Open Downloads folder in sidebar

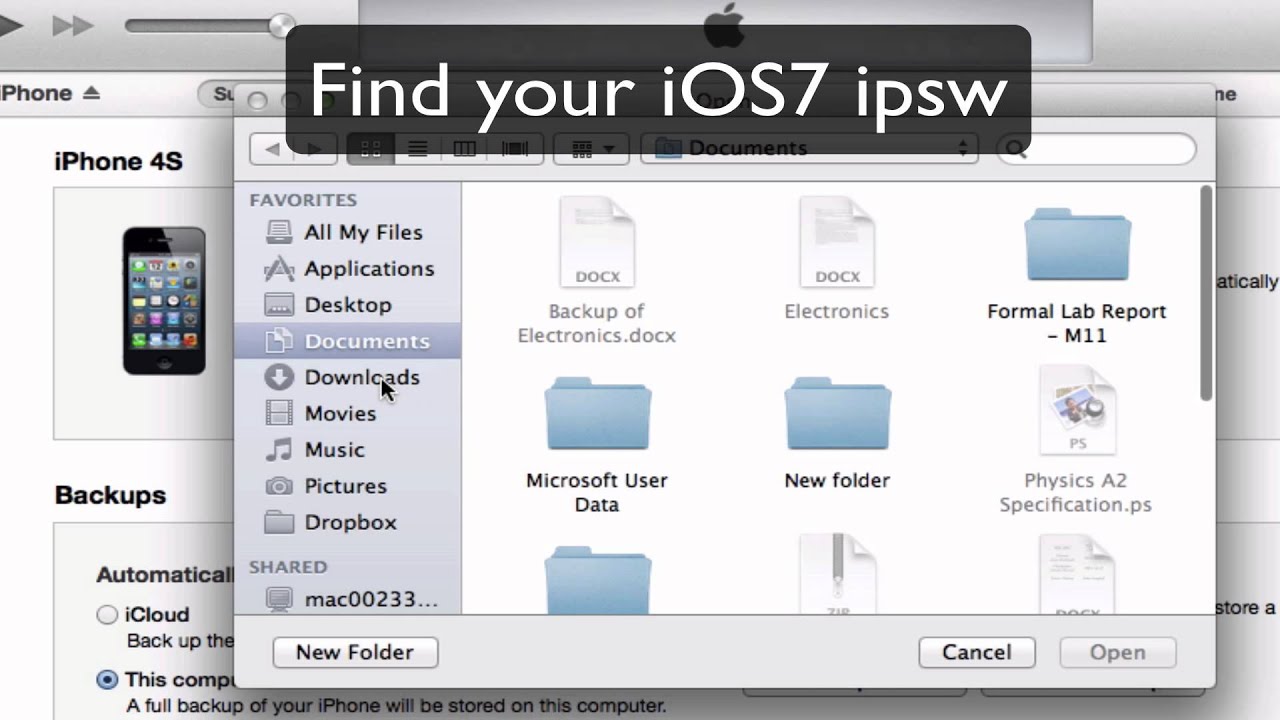click(x=343, y=377)
